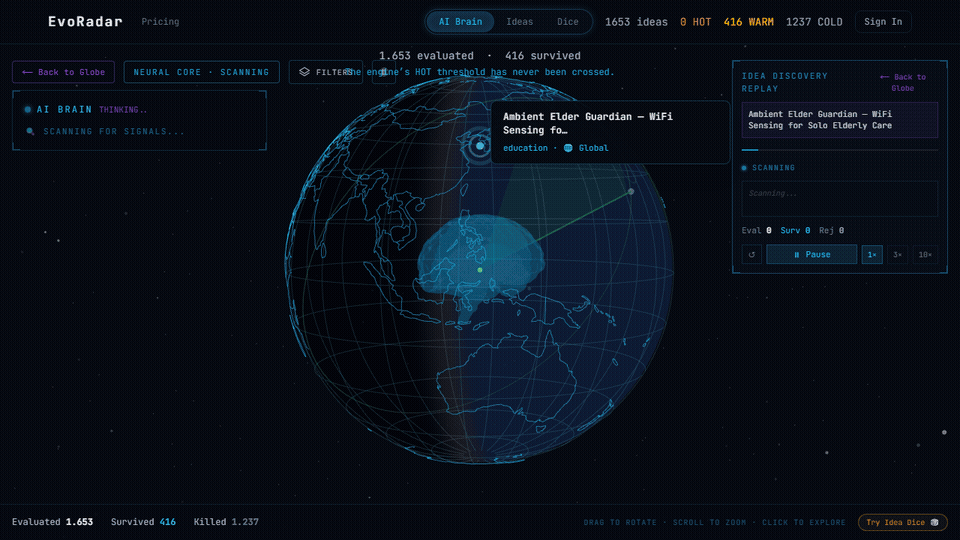Open the Filters panel
960x540 pixels.
pyautogui.click(x=326, y=72)
